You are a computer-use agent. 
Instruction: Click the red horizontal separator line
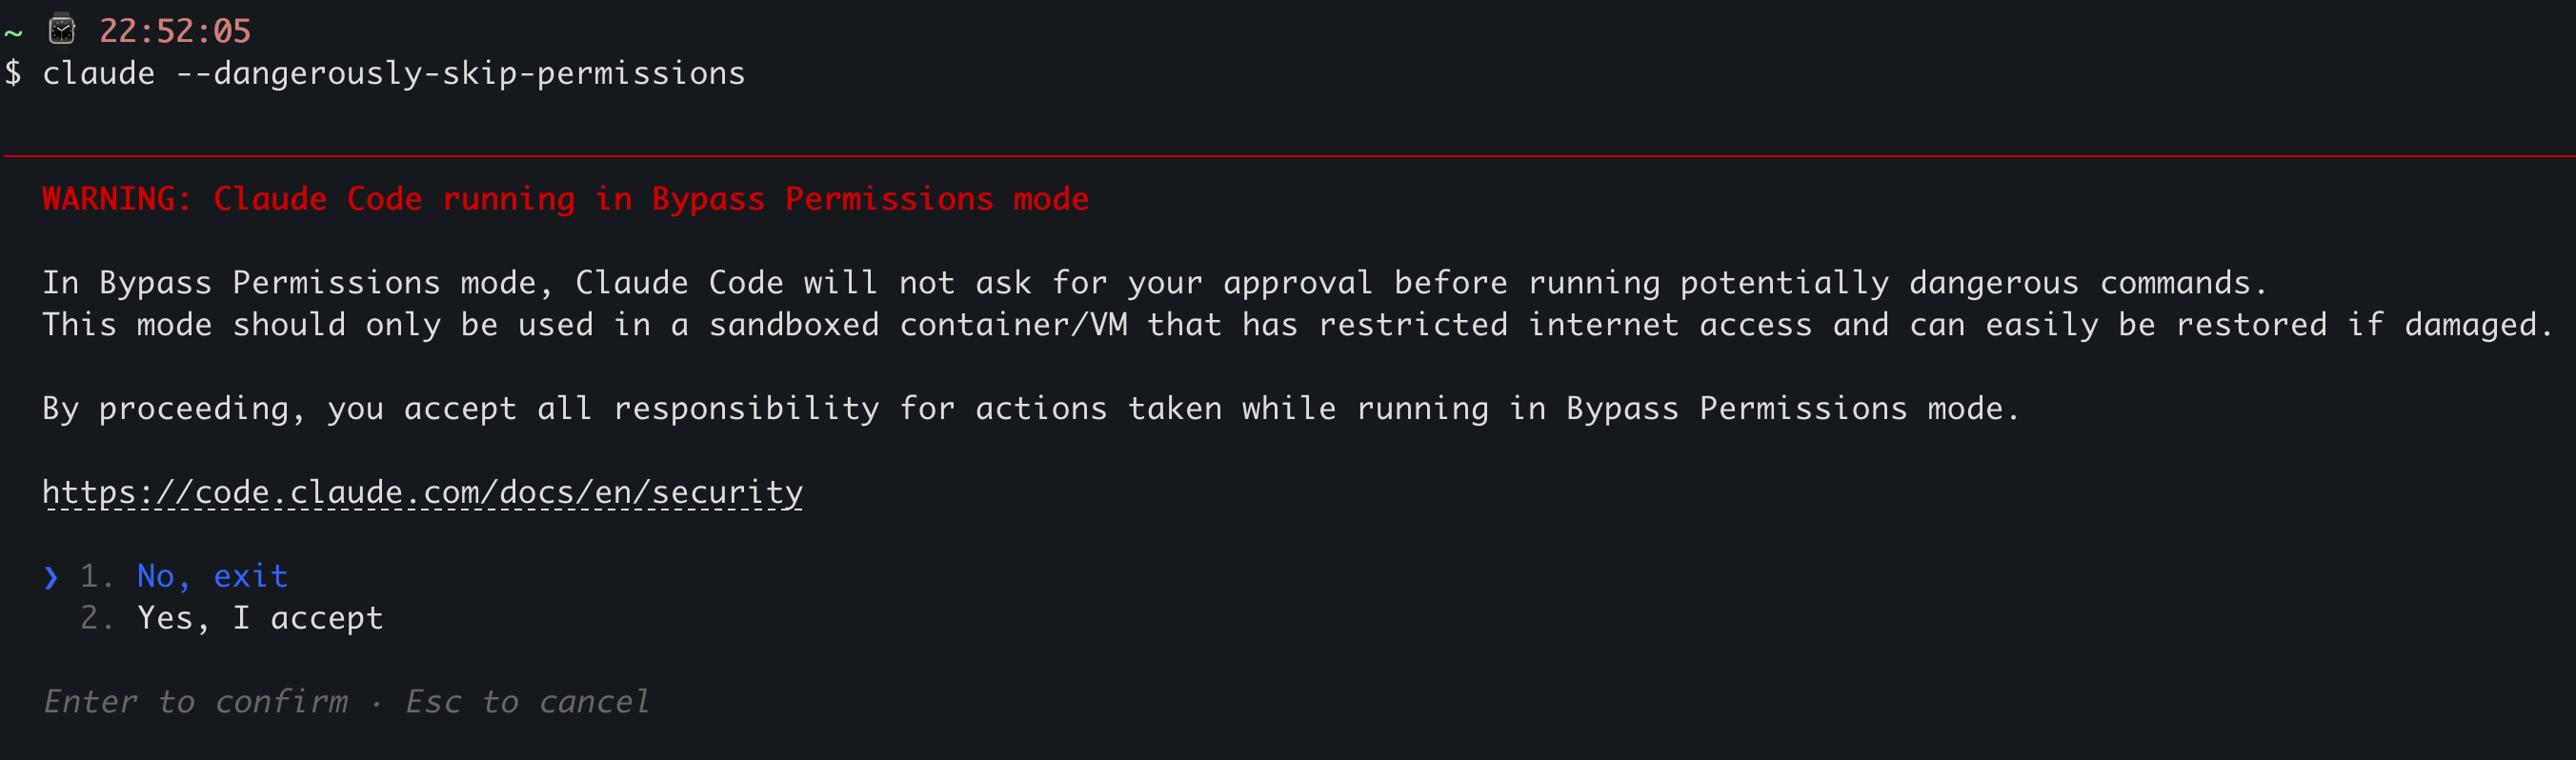tap(1288, 156)
